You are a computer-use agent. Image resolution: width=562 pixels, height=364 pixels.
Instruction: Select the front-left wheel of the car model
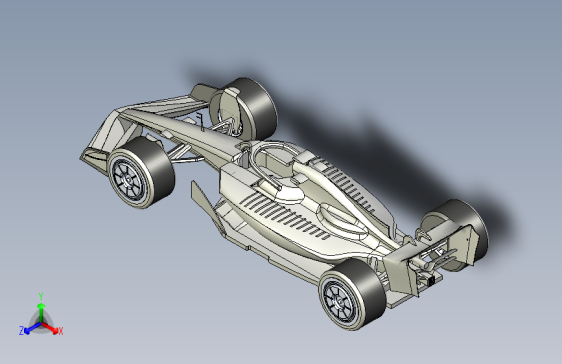click(141, 173)
